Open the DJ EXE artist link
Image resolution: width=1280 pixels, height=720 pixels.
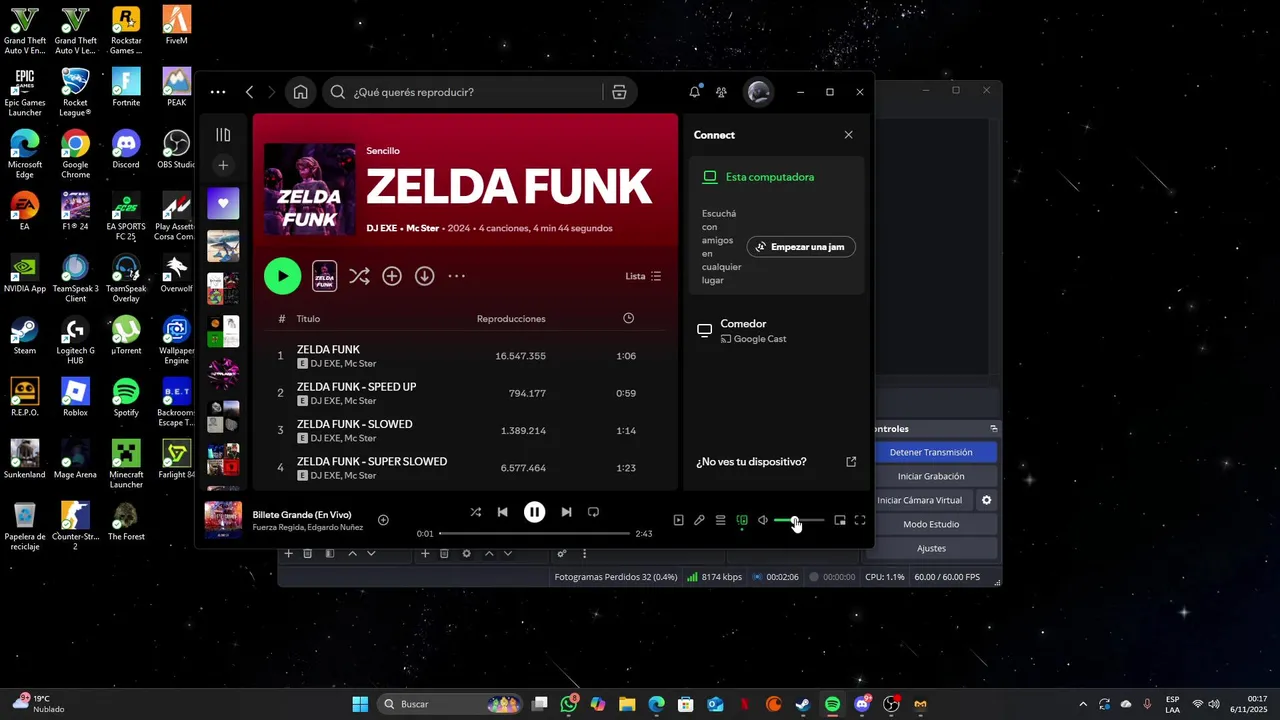pyautogui.click(x=381, y=228)
